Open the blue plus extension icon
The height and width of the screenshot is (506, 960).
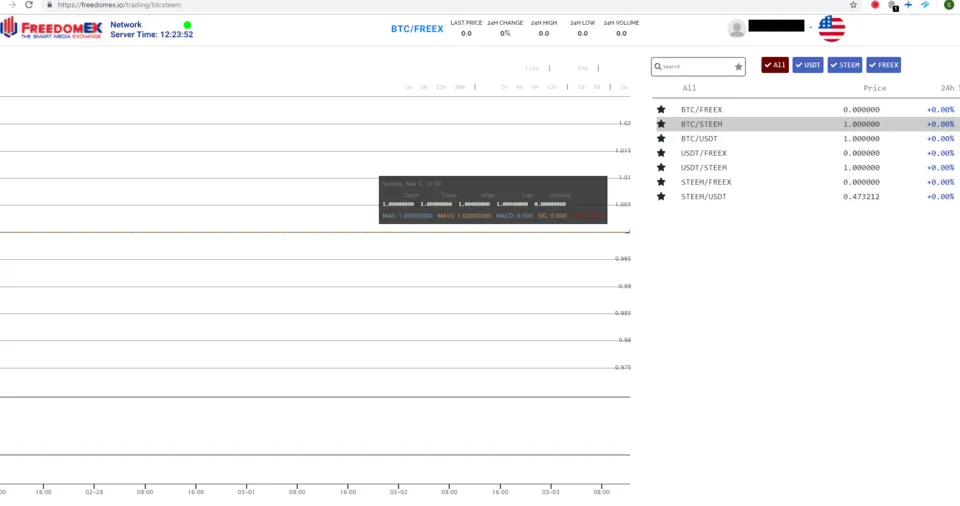pos(909,4)
